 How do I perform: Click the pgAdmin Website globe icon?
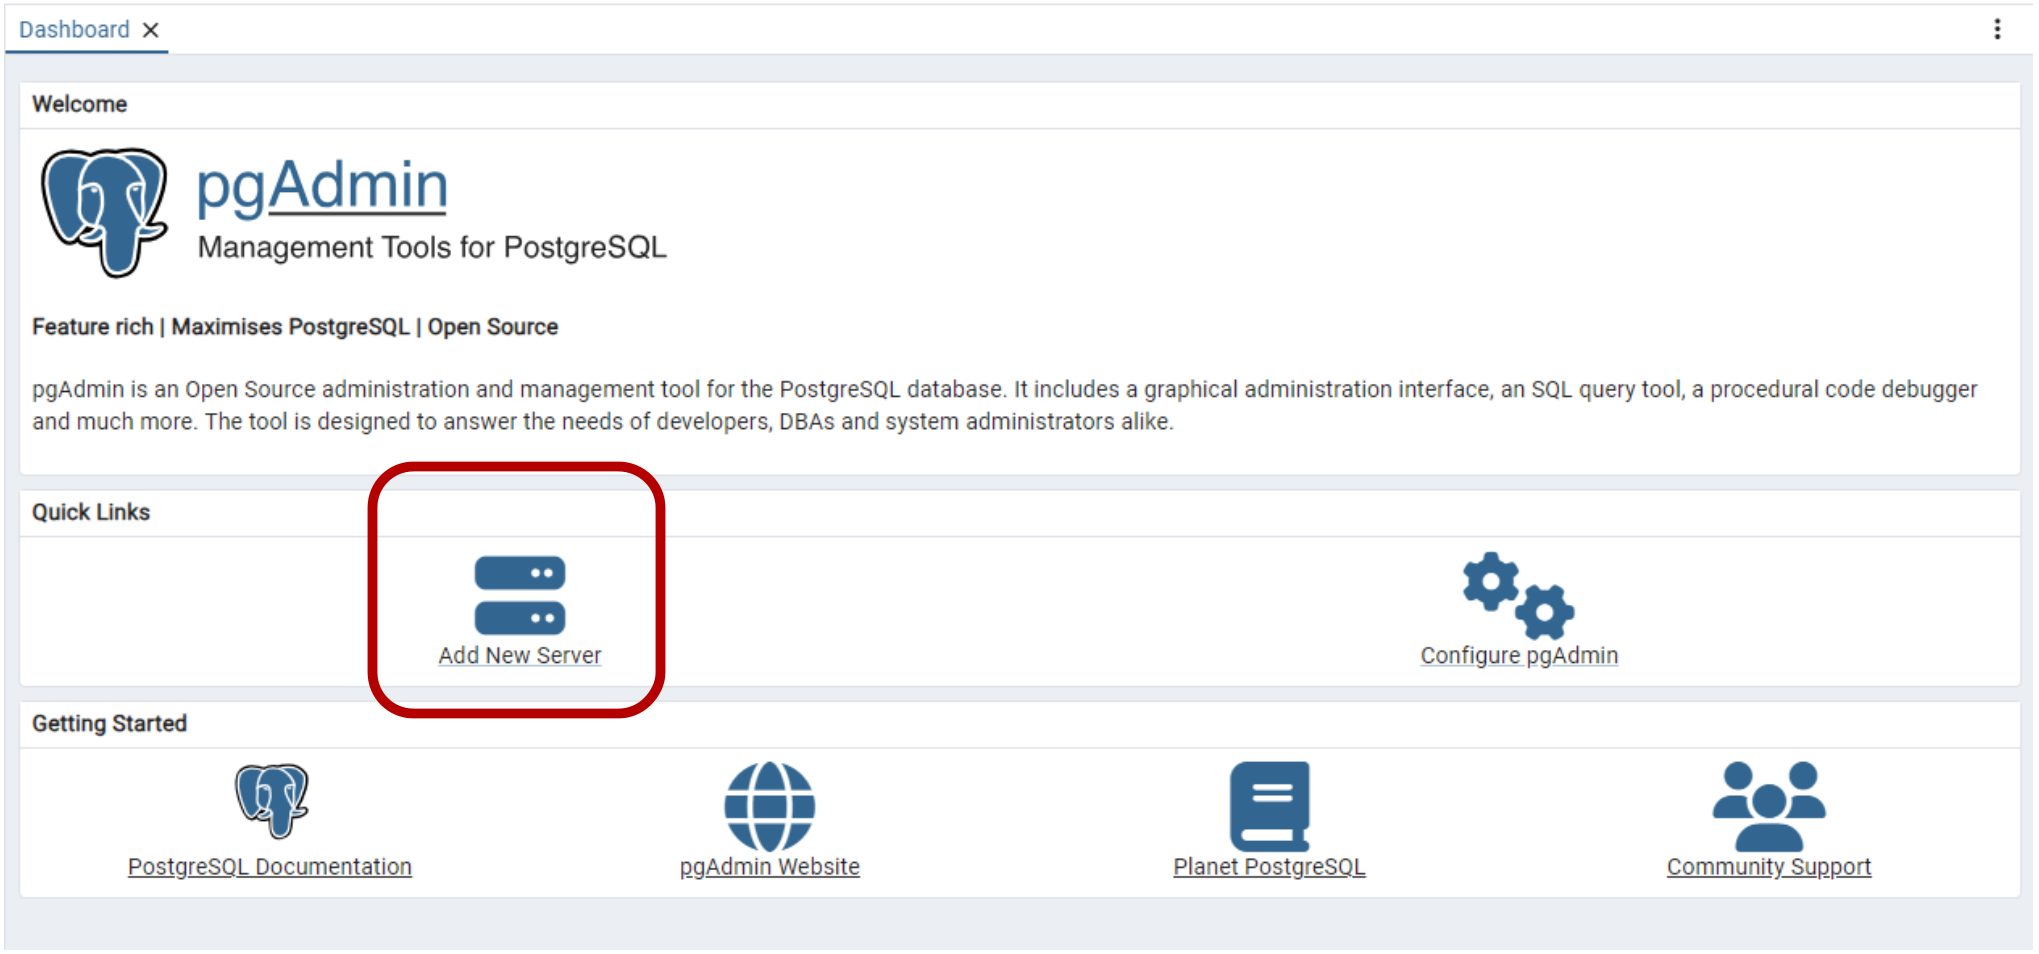[x=769, y=806]
